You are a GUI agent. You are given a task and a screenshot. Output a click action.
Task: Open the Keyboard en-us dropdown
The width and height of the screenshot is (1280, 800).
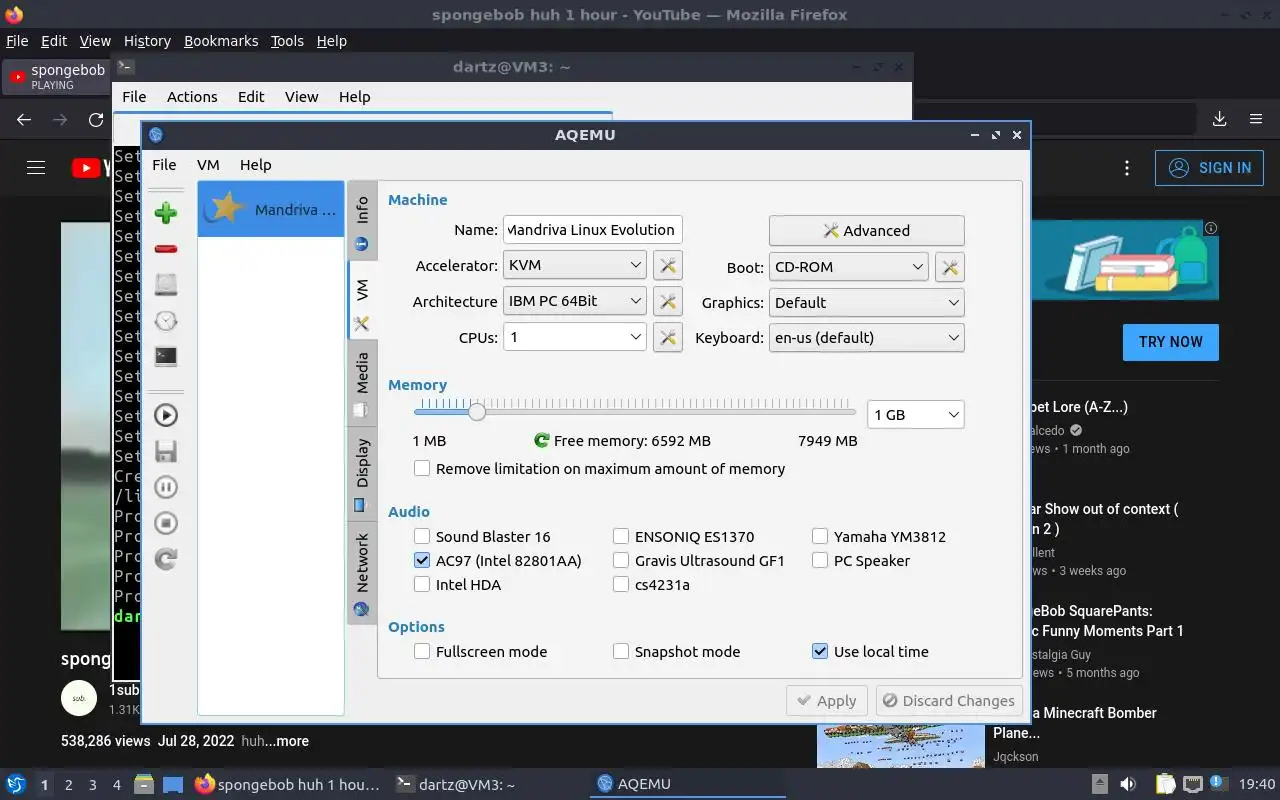[x=866, y=337]
